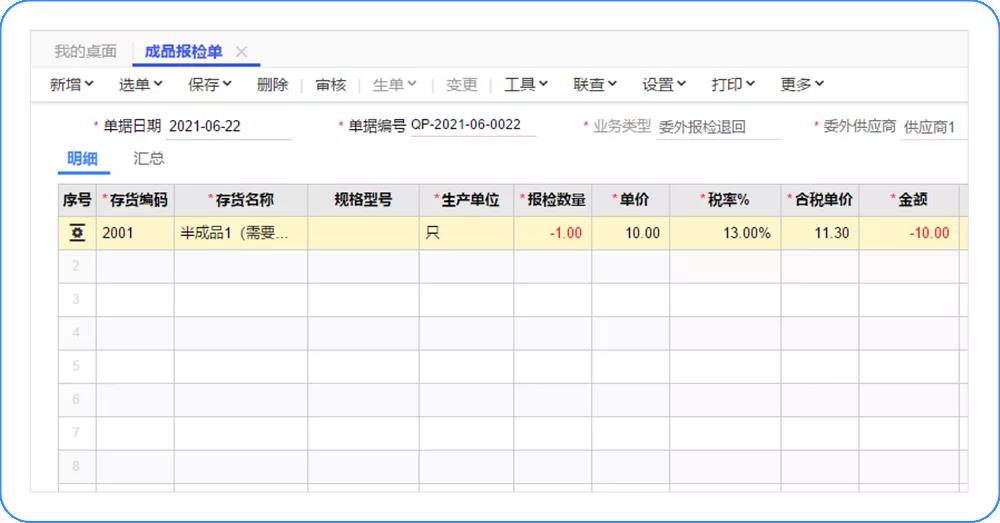The image size is (1000, 523).
Task: Click the 业务类型 field 委外报检退回
Action: (x=719, y=127)
